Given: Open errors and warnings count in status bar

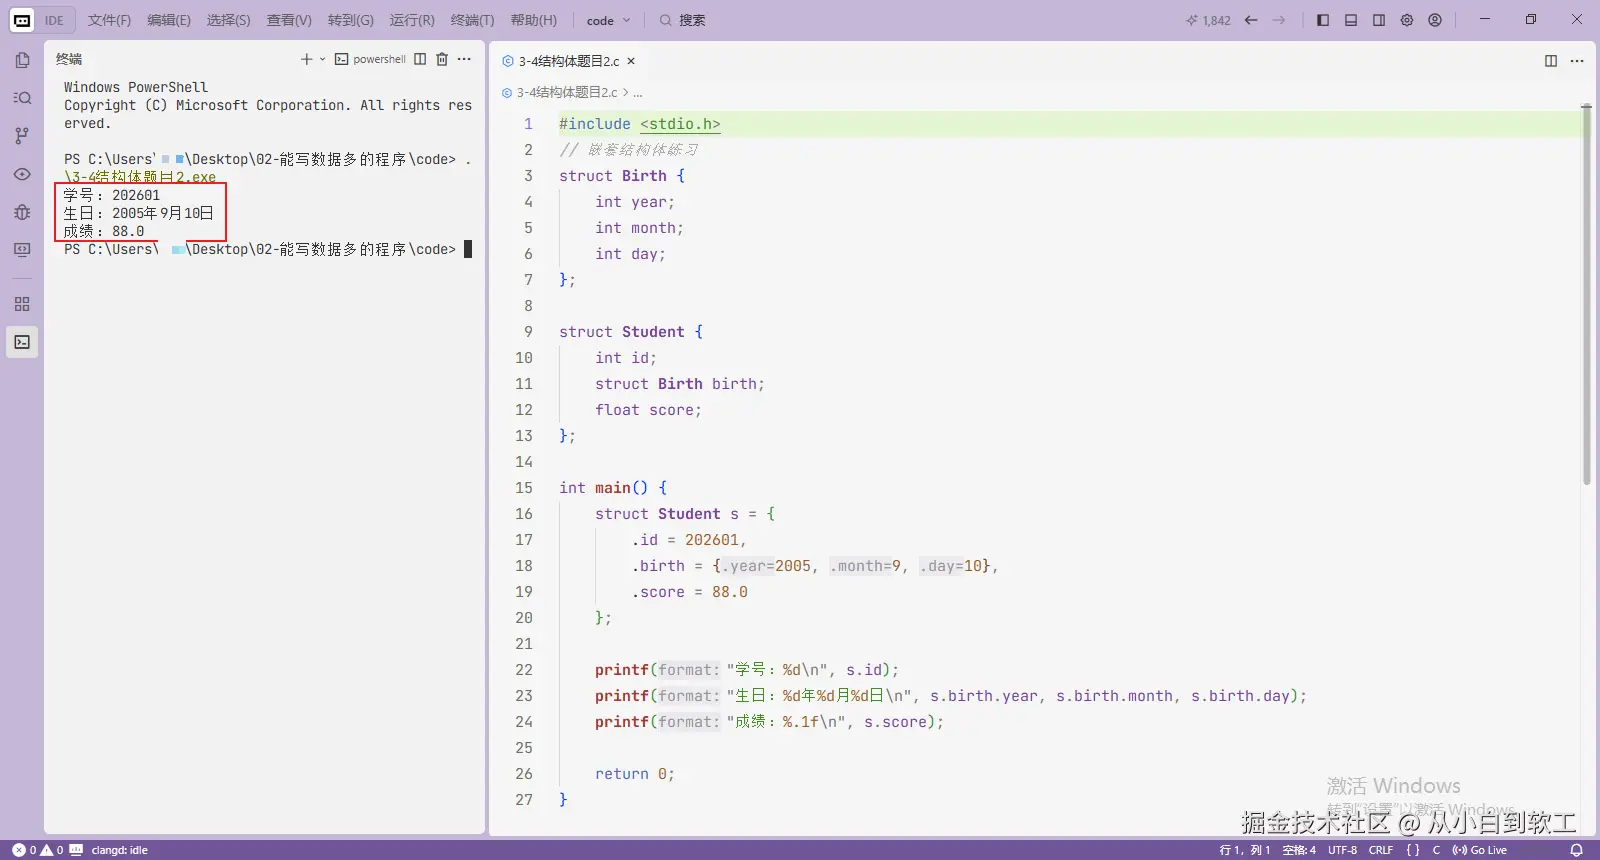Looking at the screenshot, I should [38, 850].
